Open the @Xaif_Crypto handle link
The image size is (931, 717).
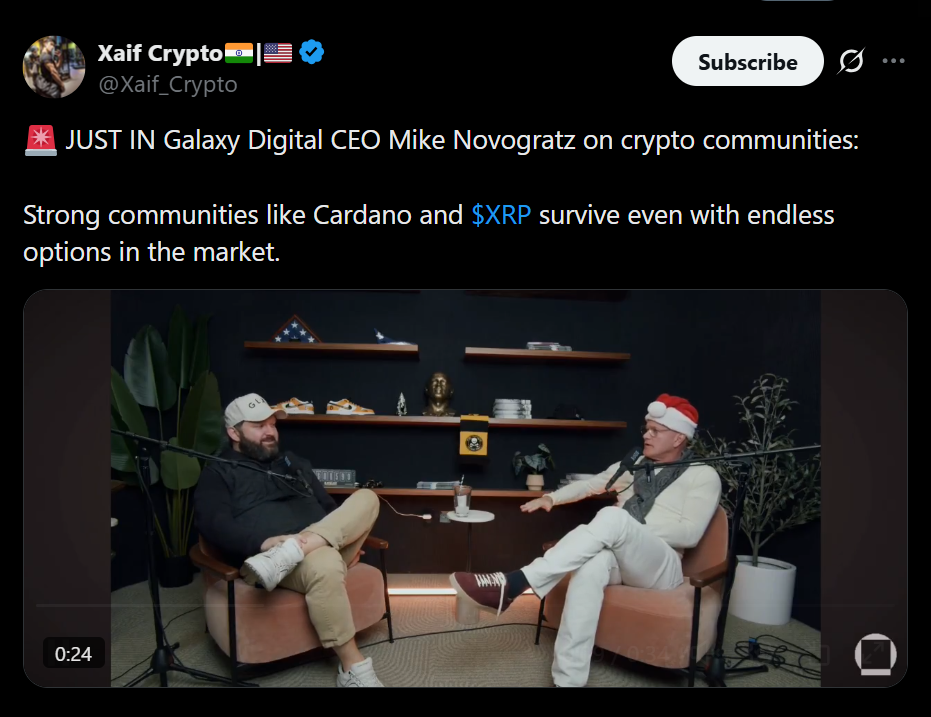pyautogui.click(x=168, y=85)
